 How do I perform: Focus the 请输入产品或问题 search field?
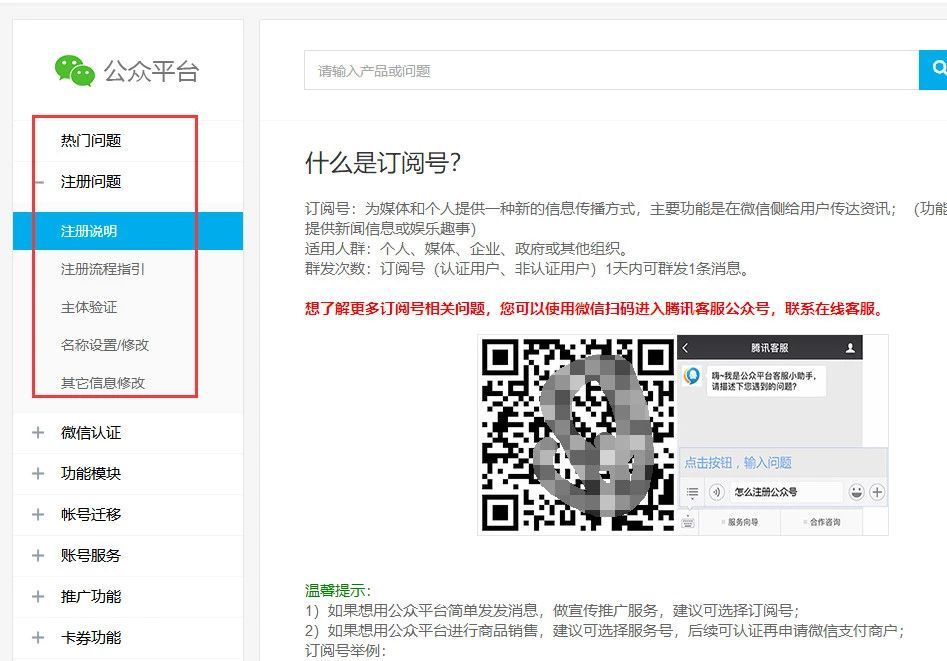[x=611, y=70]
